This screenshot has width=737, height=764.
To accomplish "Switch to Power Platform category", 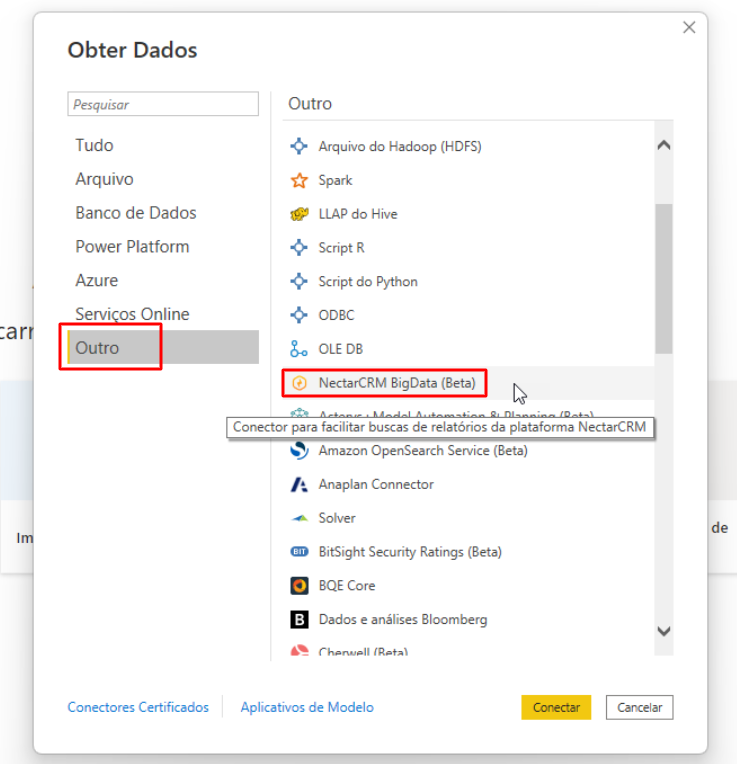I will (163, 247).
